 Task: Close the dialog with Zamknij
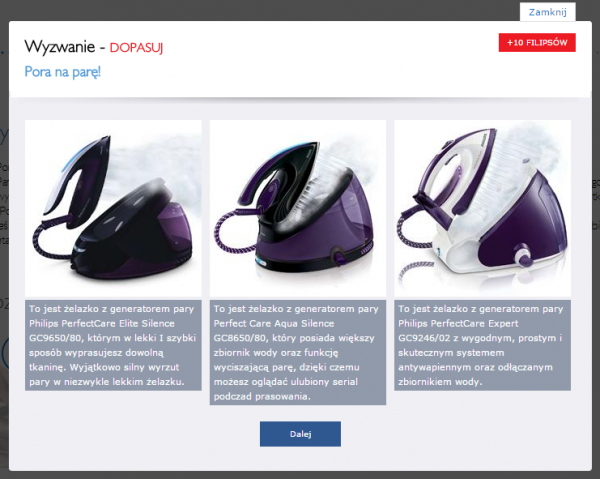(x=548, y=12)
